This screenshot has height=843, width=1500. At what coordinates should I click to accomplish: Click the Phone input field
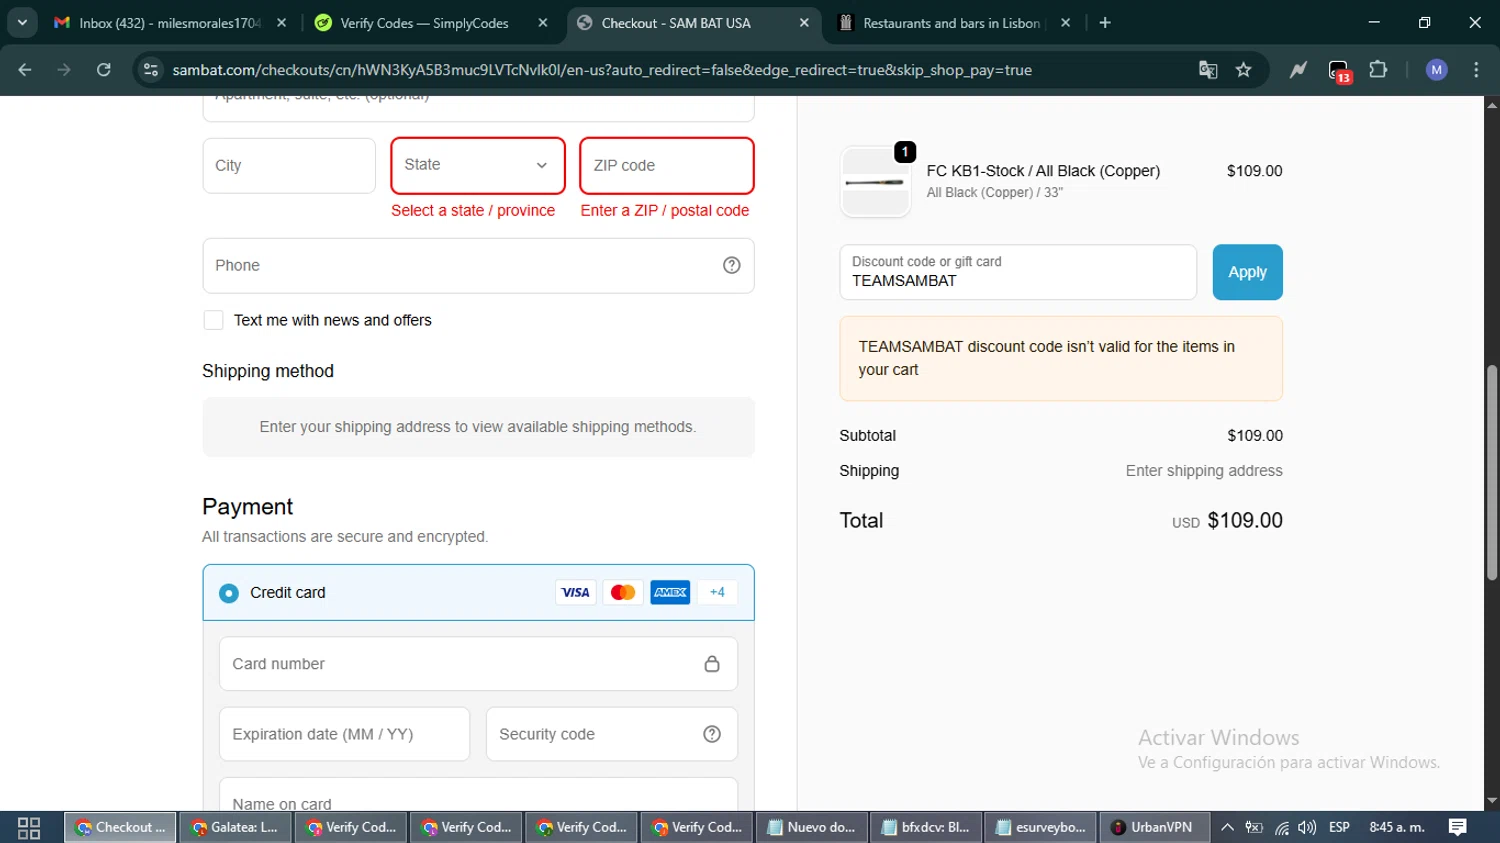(478, 265)
